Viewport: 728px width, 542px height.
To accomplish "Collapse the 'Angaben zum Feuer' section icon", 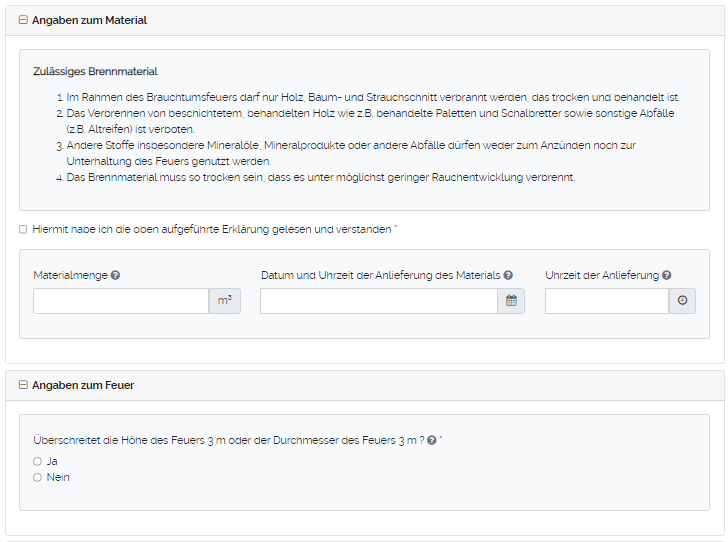I will 23,385.
